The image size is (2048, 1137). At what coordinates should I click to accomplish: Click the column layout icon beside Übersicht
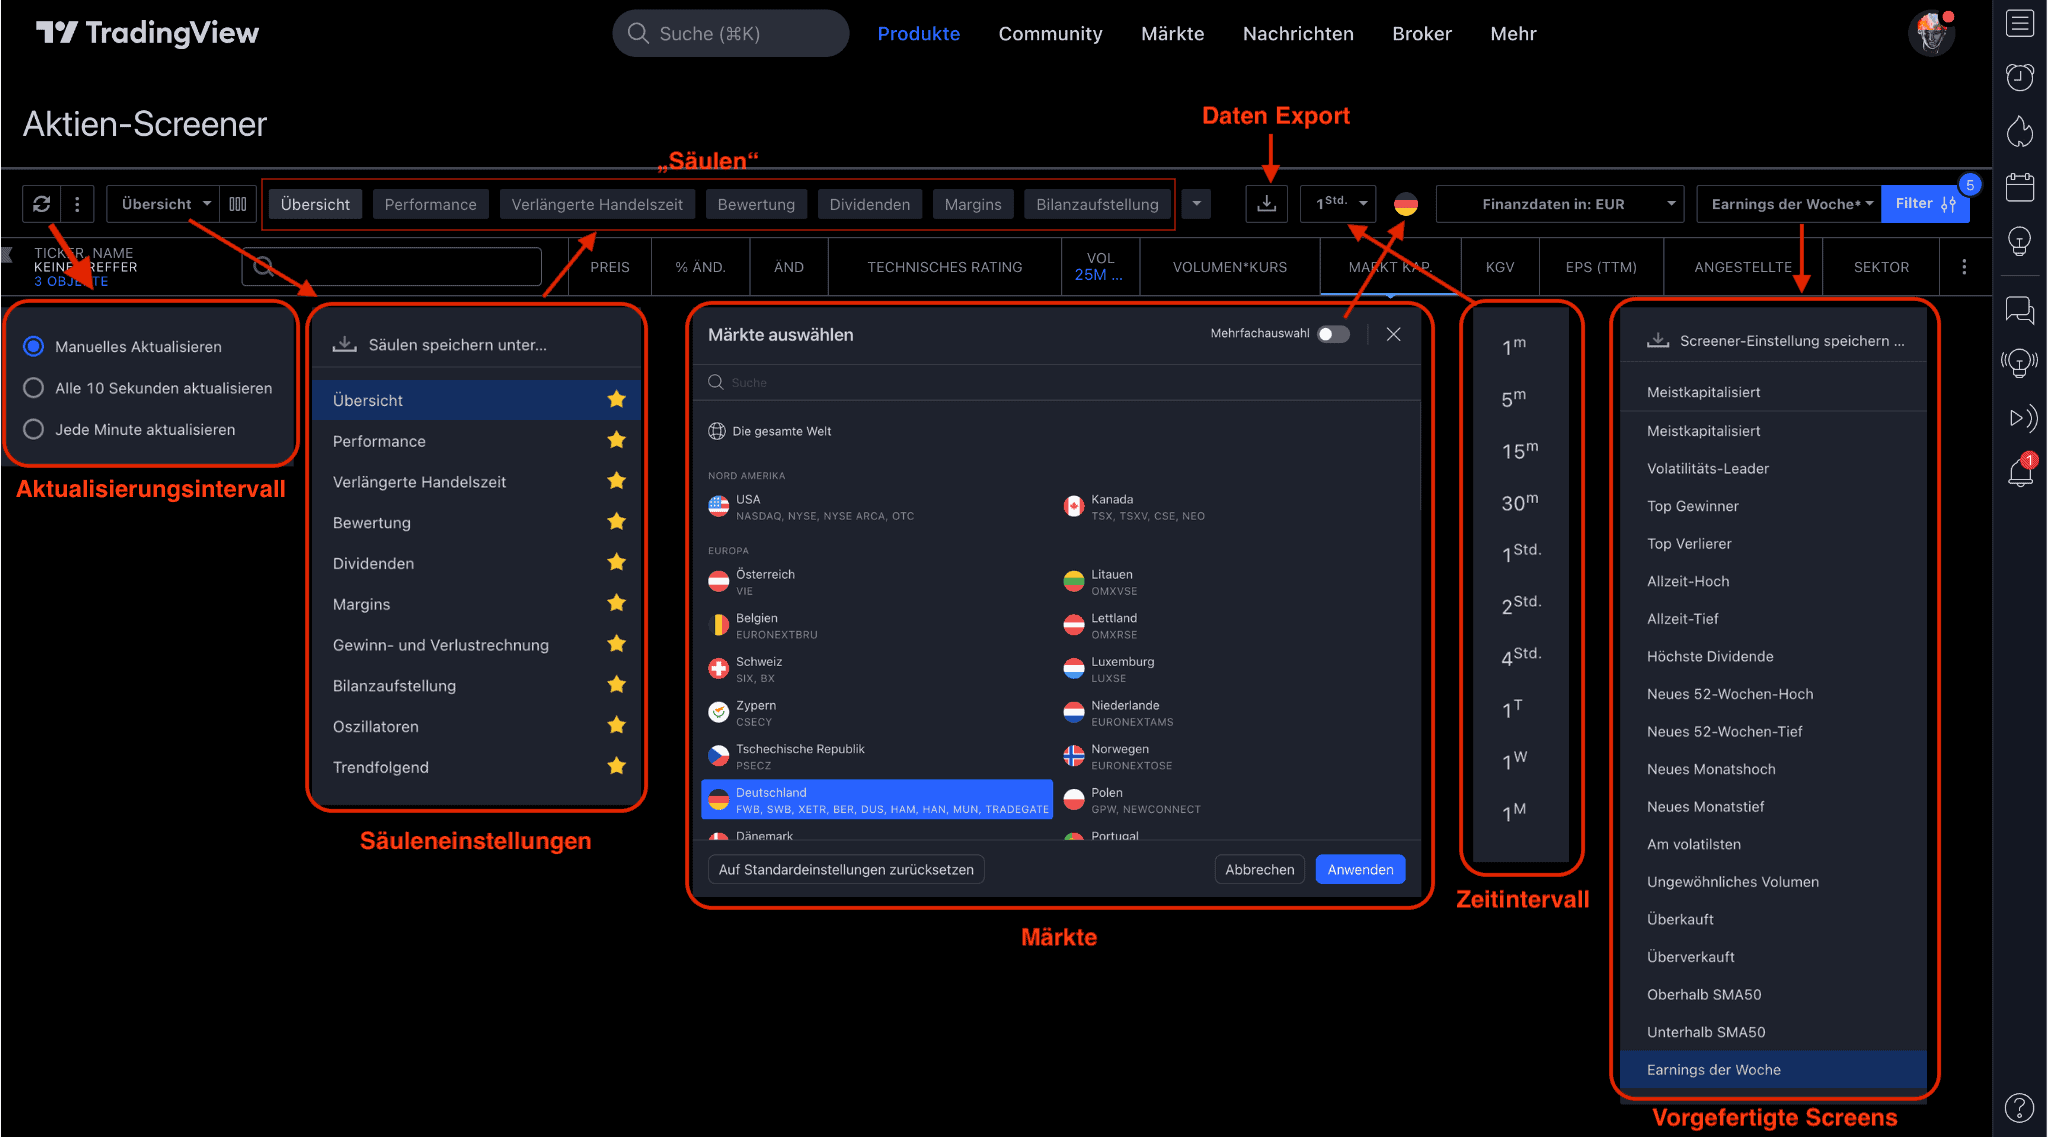pos(238,203)
